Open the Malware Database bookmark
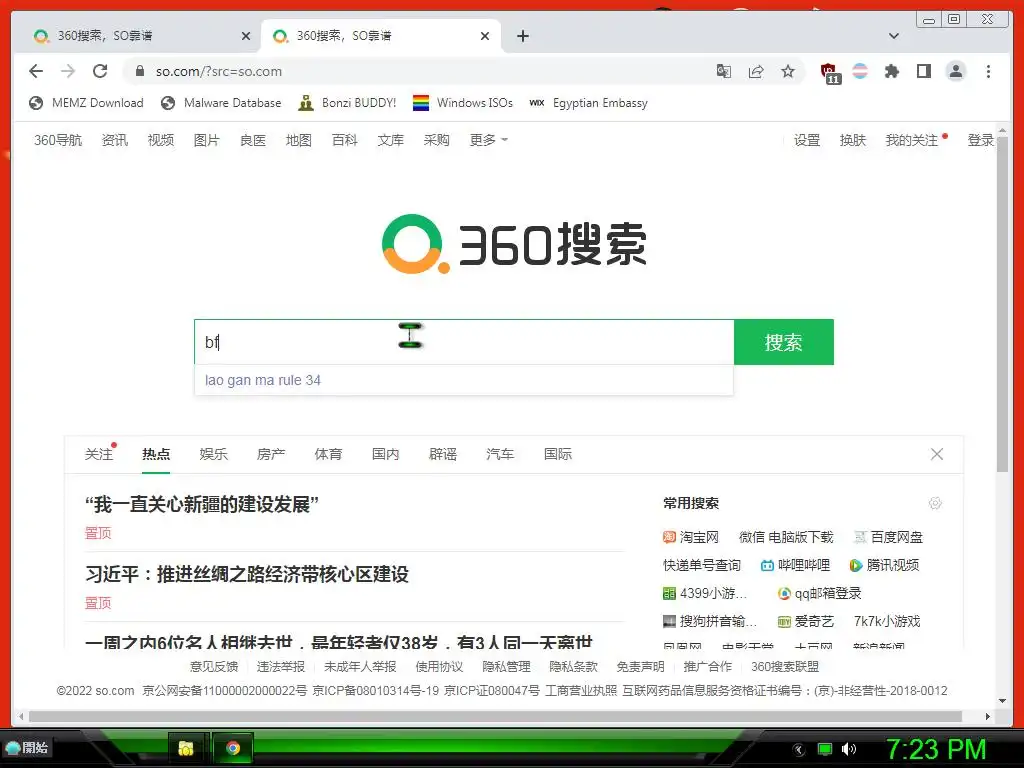 point(221,103)
